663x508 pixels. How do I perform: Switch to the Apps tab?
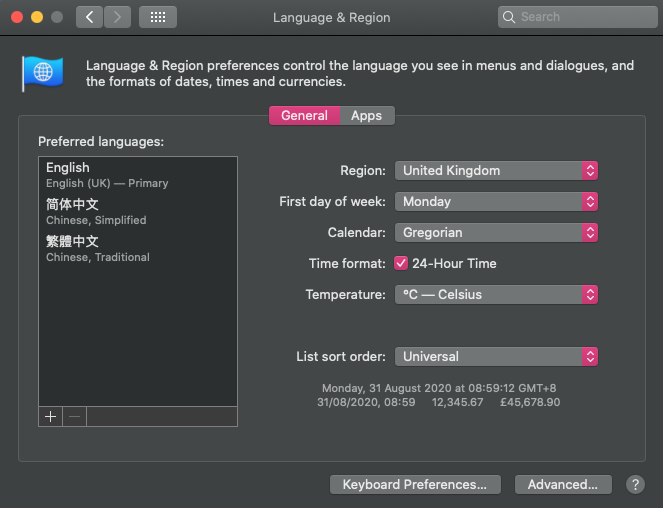click(366, 115)
